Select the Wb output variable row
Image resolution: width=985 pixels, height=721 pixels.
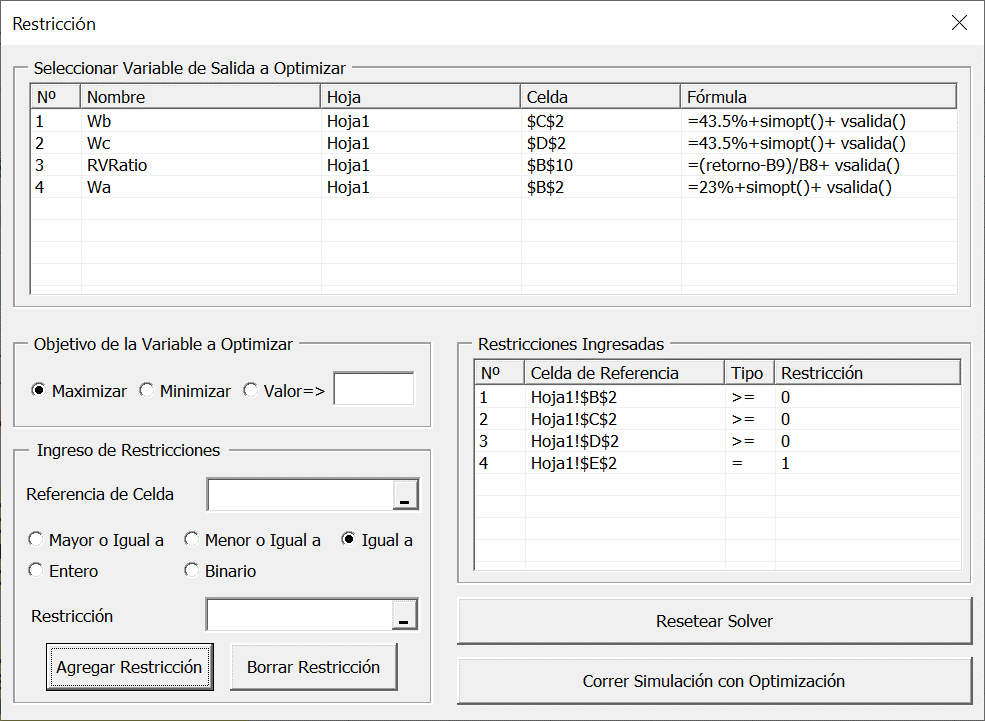point(494,121)
